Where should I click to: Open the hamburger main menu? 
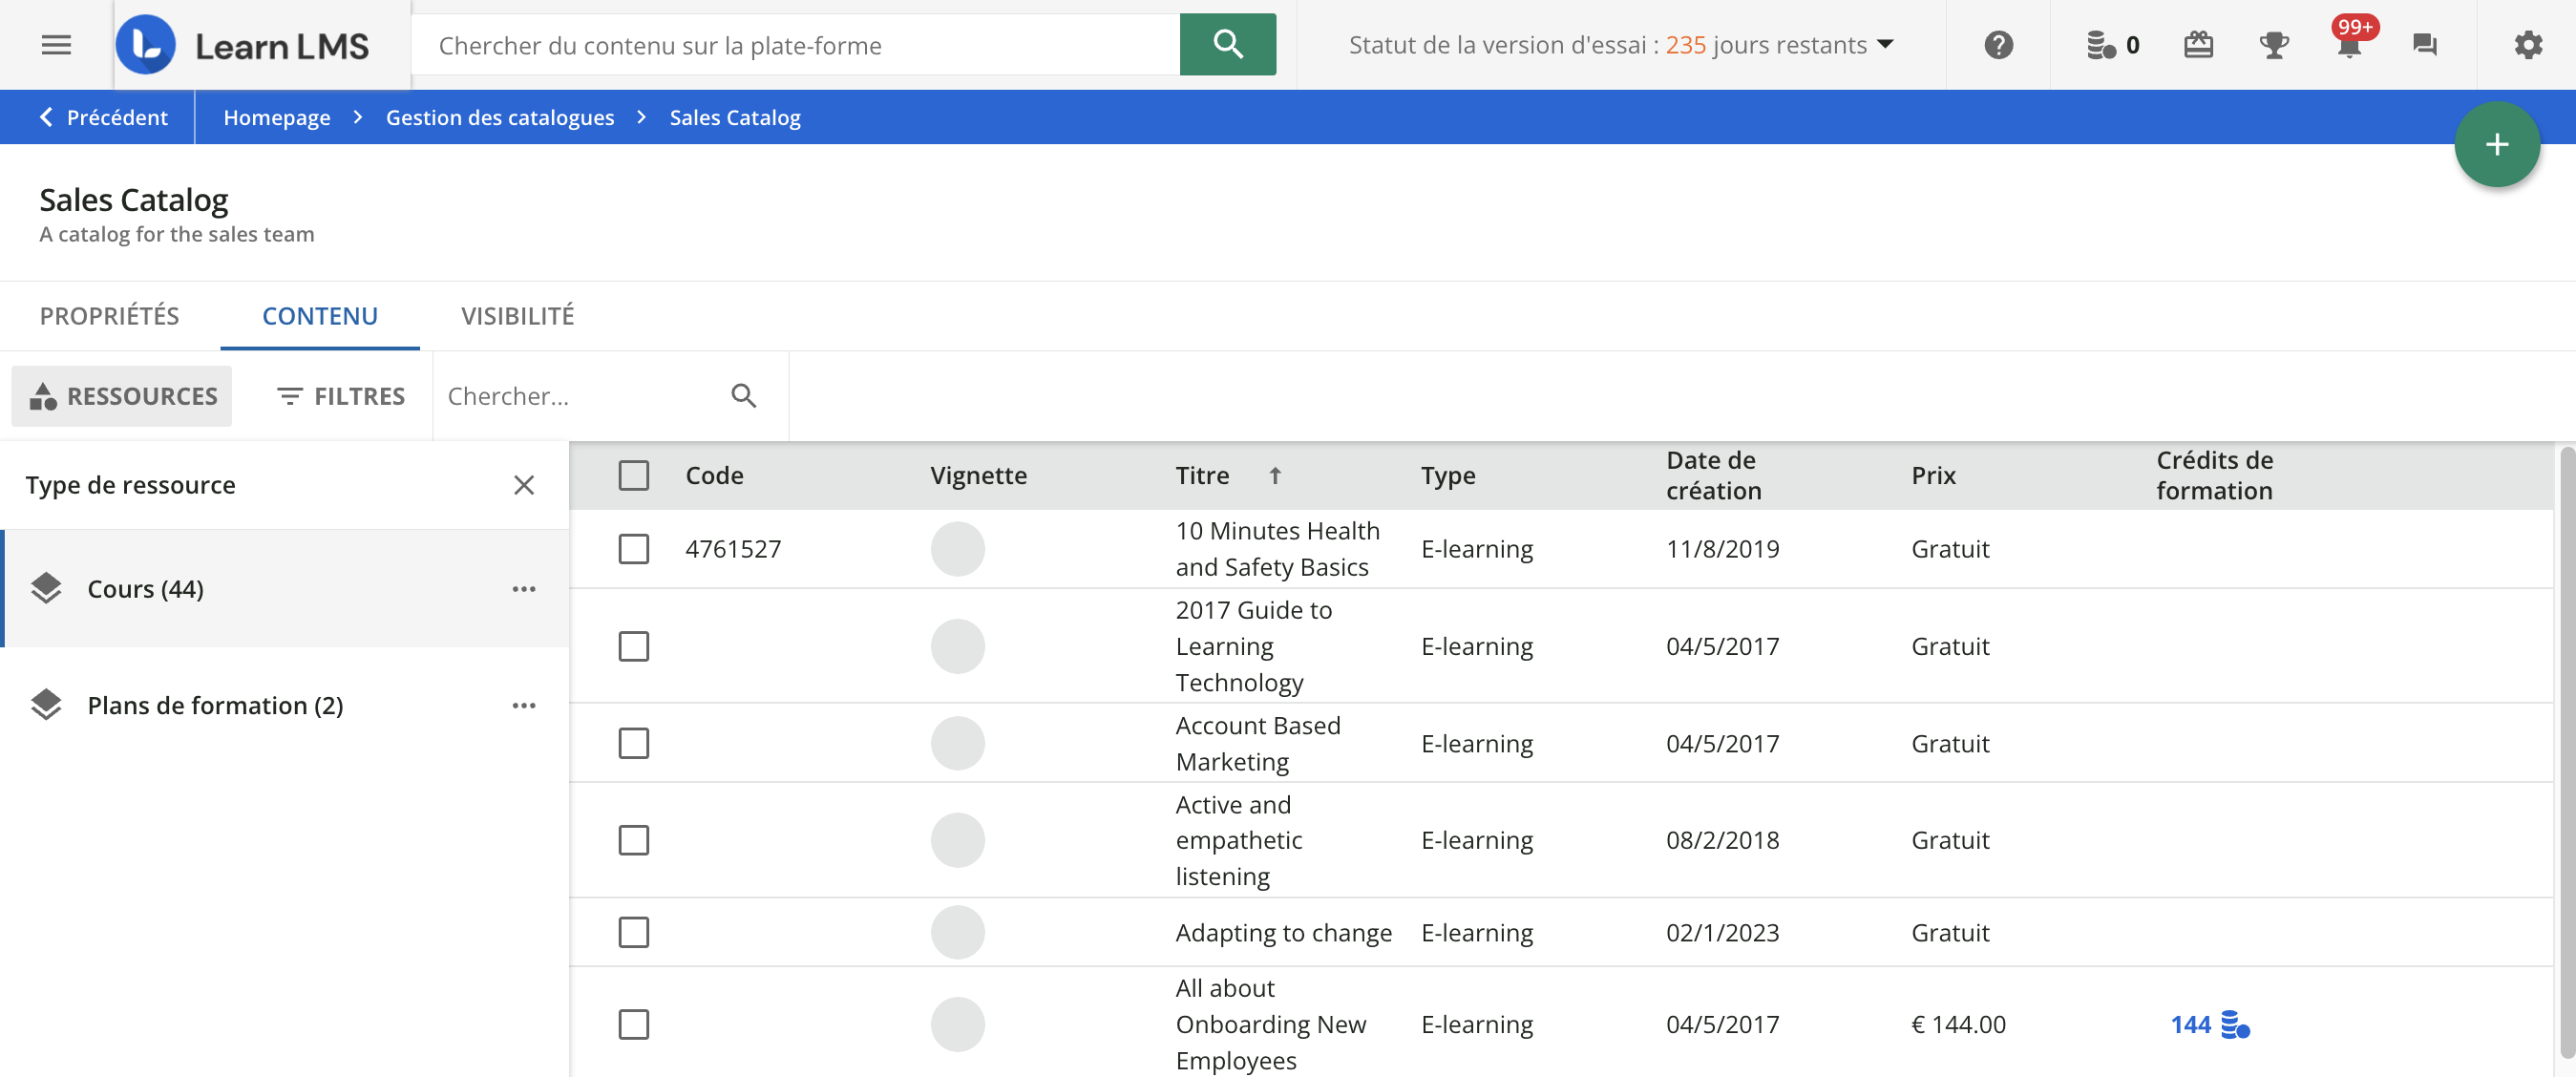tap(56, 45)
